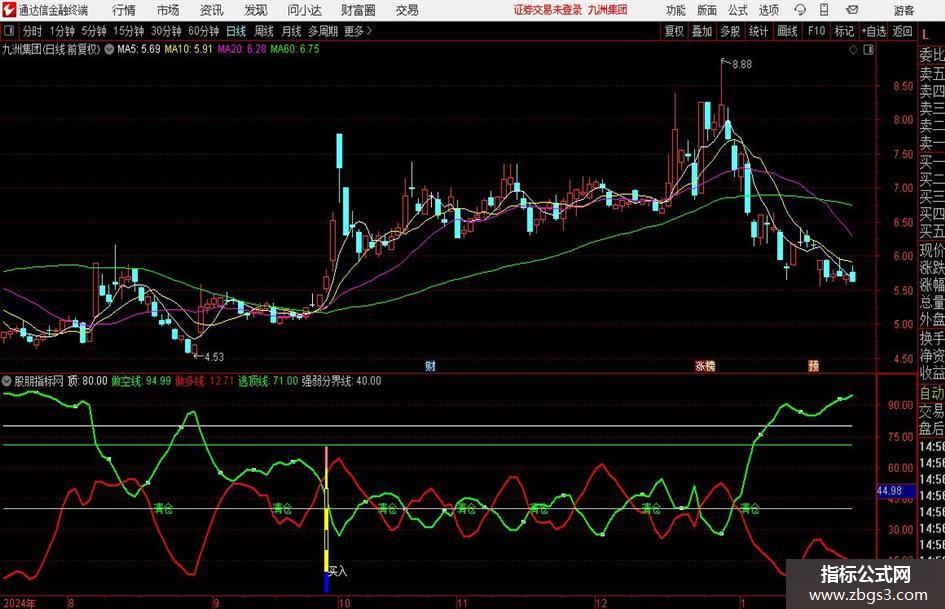The height and width of the screenshot is (609, 945).
Task: Switch to 月线 monthly period
Action: click(x=291, y=31)
